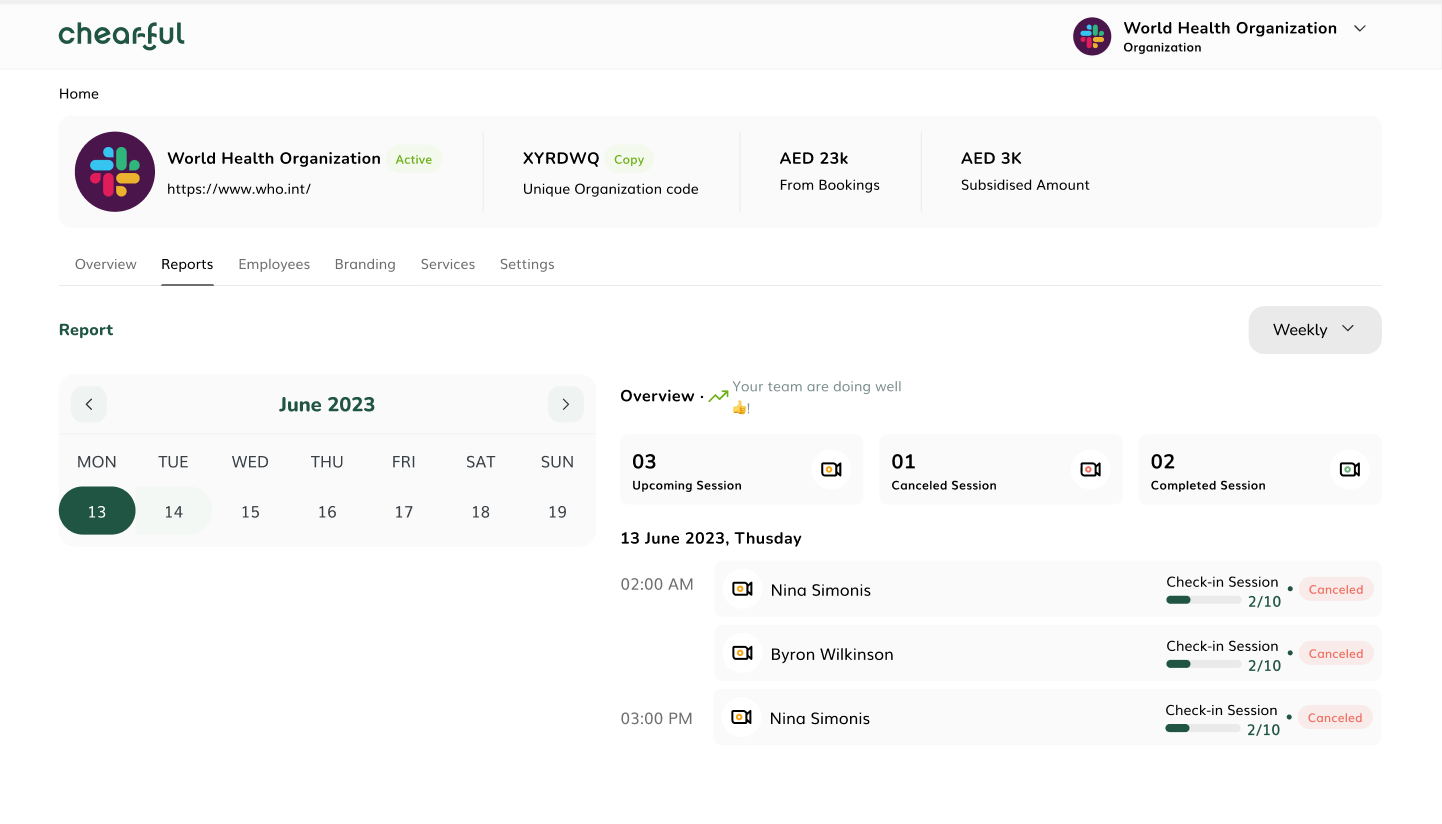Click the Canceled Session camera icon
This screenshot has width=1442, height=824.
1090,469
